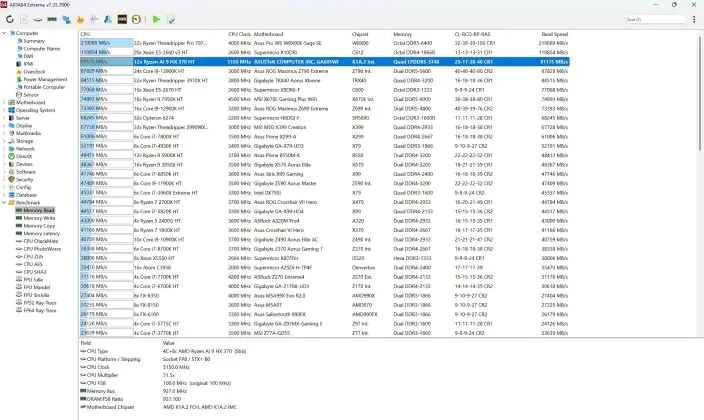This screenshot has height=420, width=704.
Task: Sort by the Motherboard column header
Action: pos(268,34)
